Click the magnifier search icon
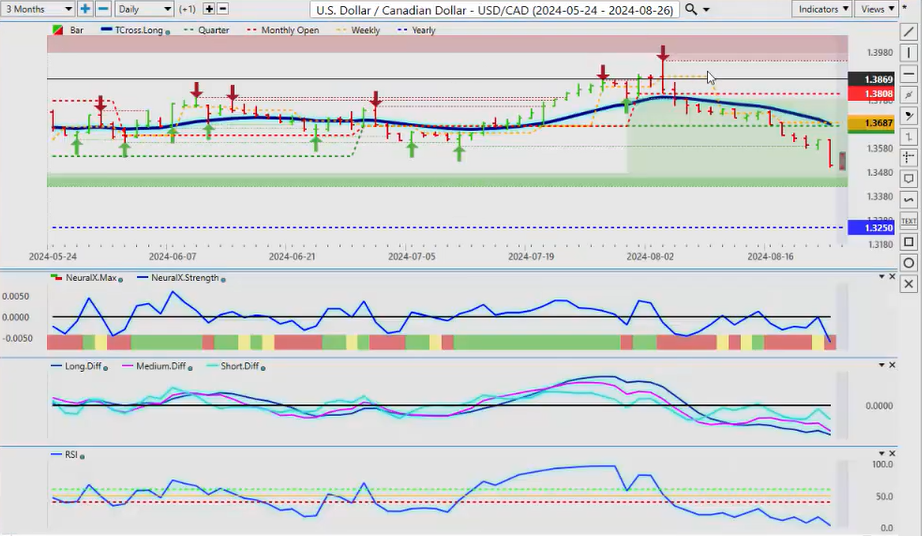Viewport: 922px width, 536px height. point(691,9)
